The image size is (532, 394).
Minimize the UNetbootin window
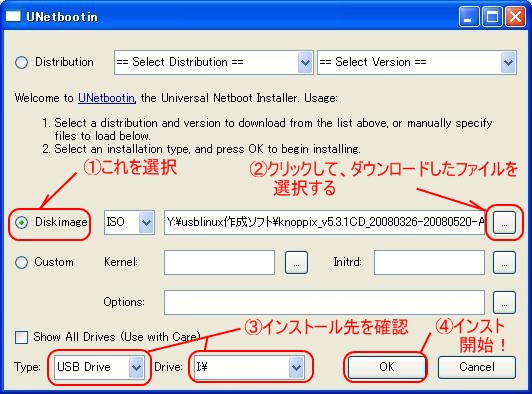tap(469, 16)
